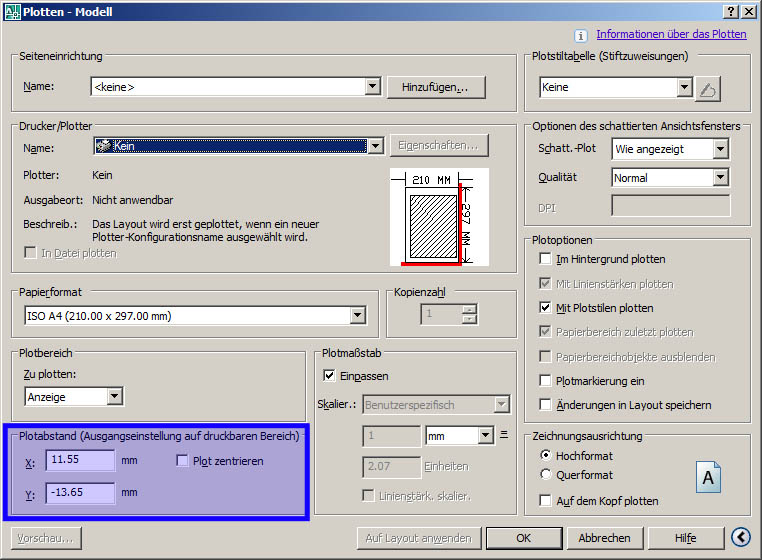The width and height of the screenshot is (762, 560).
Task: Enable Auf dem Kopf plotten checkbox
Action: (x=545, y=500)
